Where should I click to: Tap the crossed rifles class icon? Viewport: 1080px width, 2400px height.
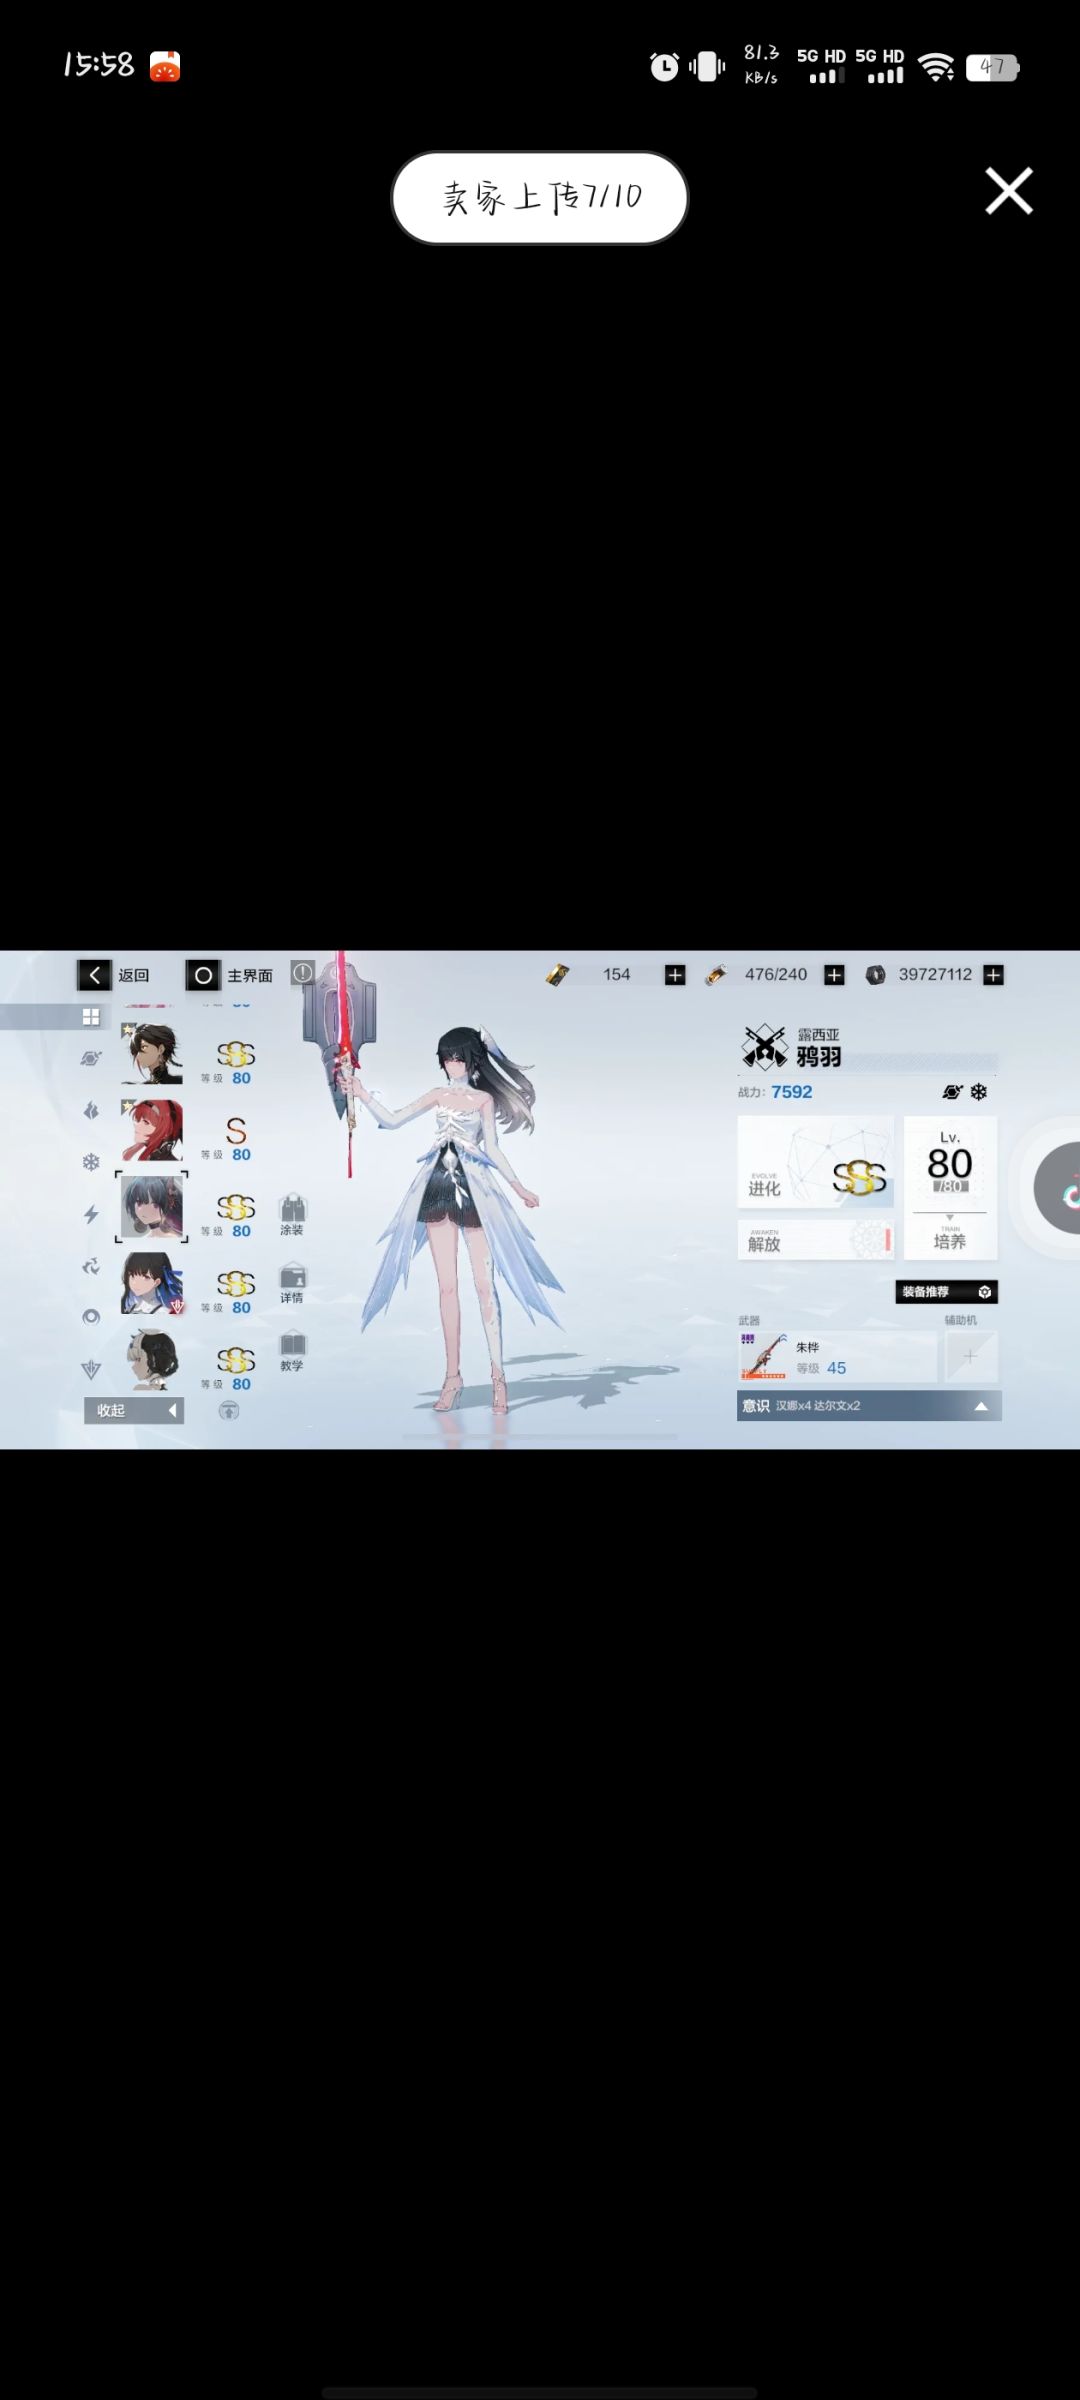(765, 1046)
